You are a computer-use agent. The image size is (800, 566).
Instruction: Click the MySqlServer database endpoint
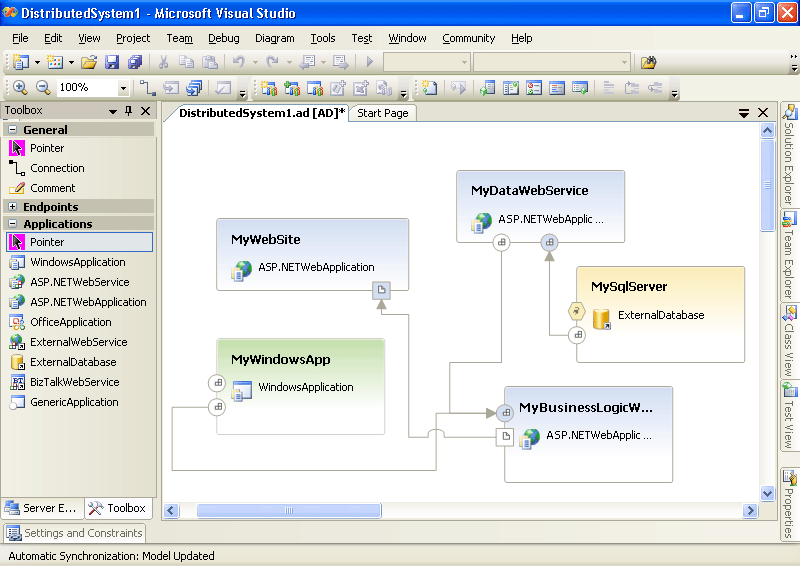pos(577,311)
